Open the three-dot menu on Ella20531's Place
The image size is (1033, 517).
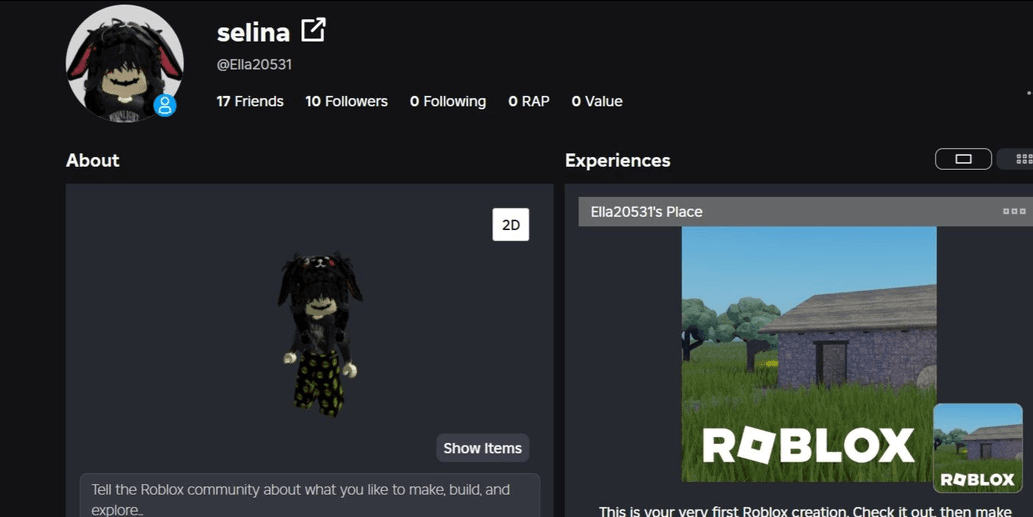pos(1014,211)
